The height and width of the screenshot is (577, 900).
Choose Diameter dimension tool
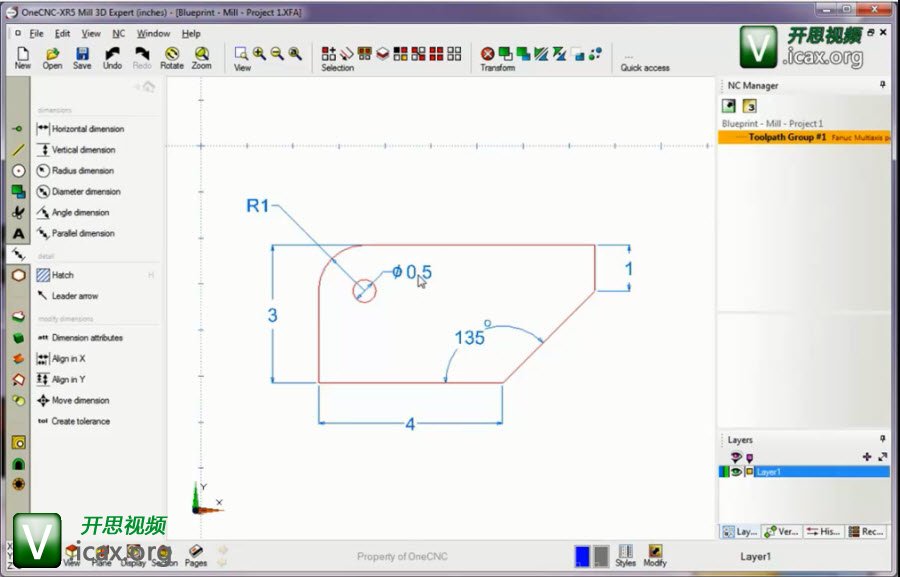(x=79, y=191)
